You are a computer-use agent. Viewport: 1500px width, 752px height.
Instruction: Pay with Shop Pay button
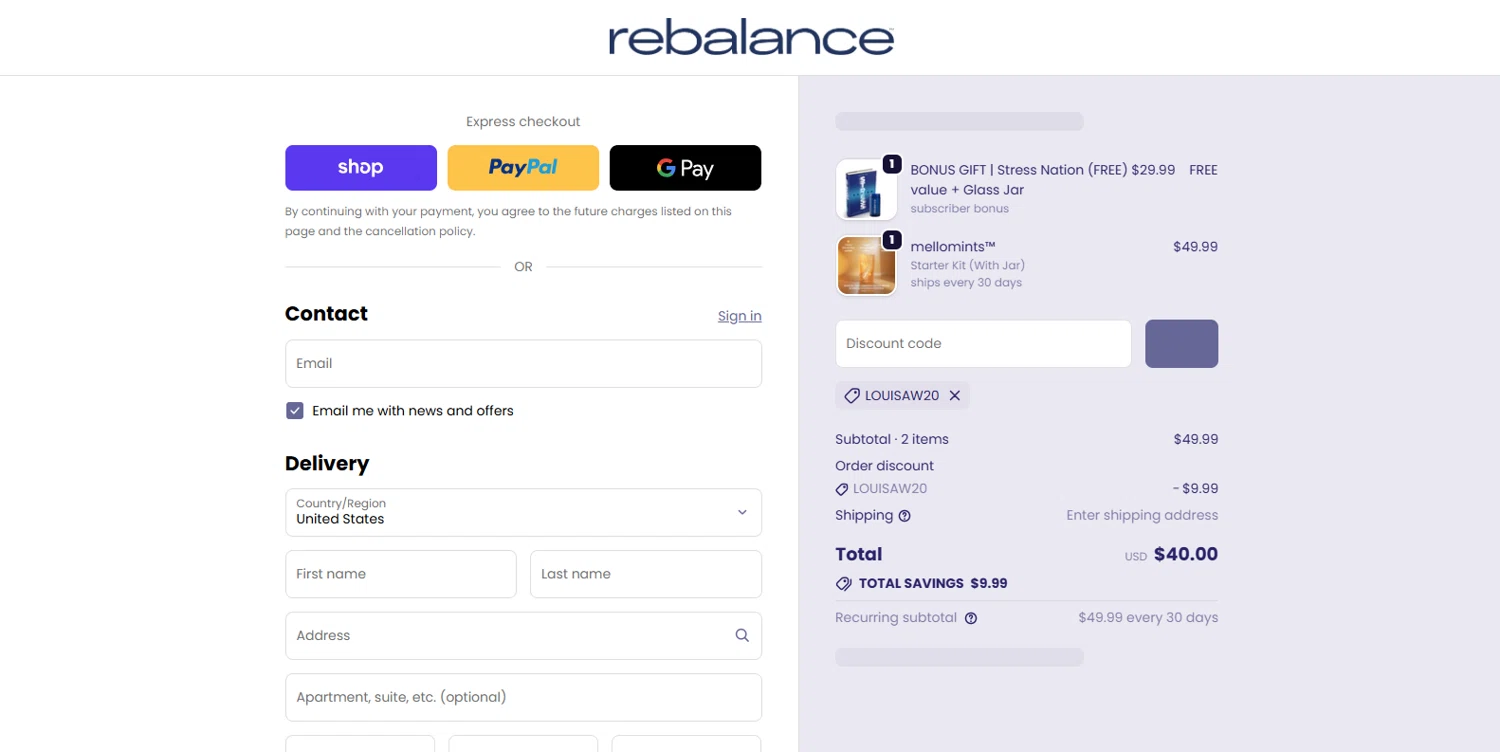361,168
